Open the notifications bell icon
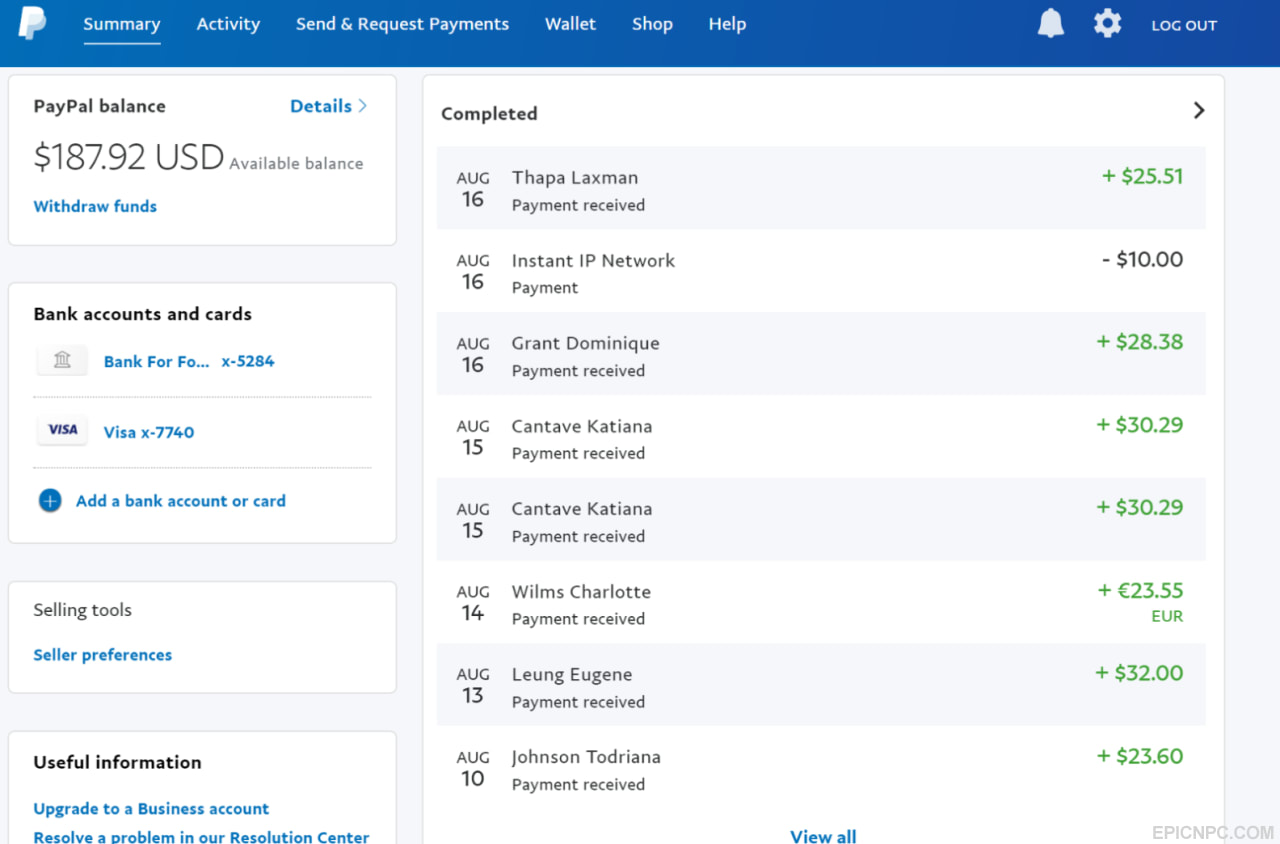1280x844 pixels. pyautogui.click(x=1051, y=23)
